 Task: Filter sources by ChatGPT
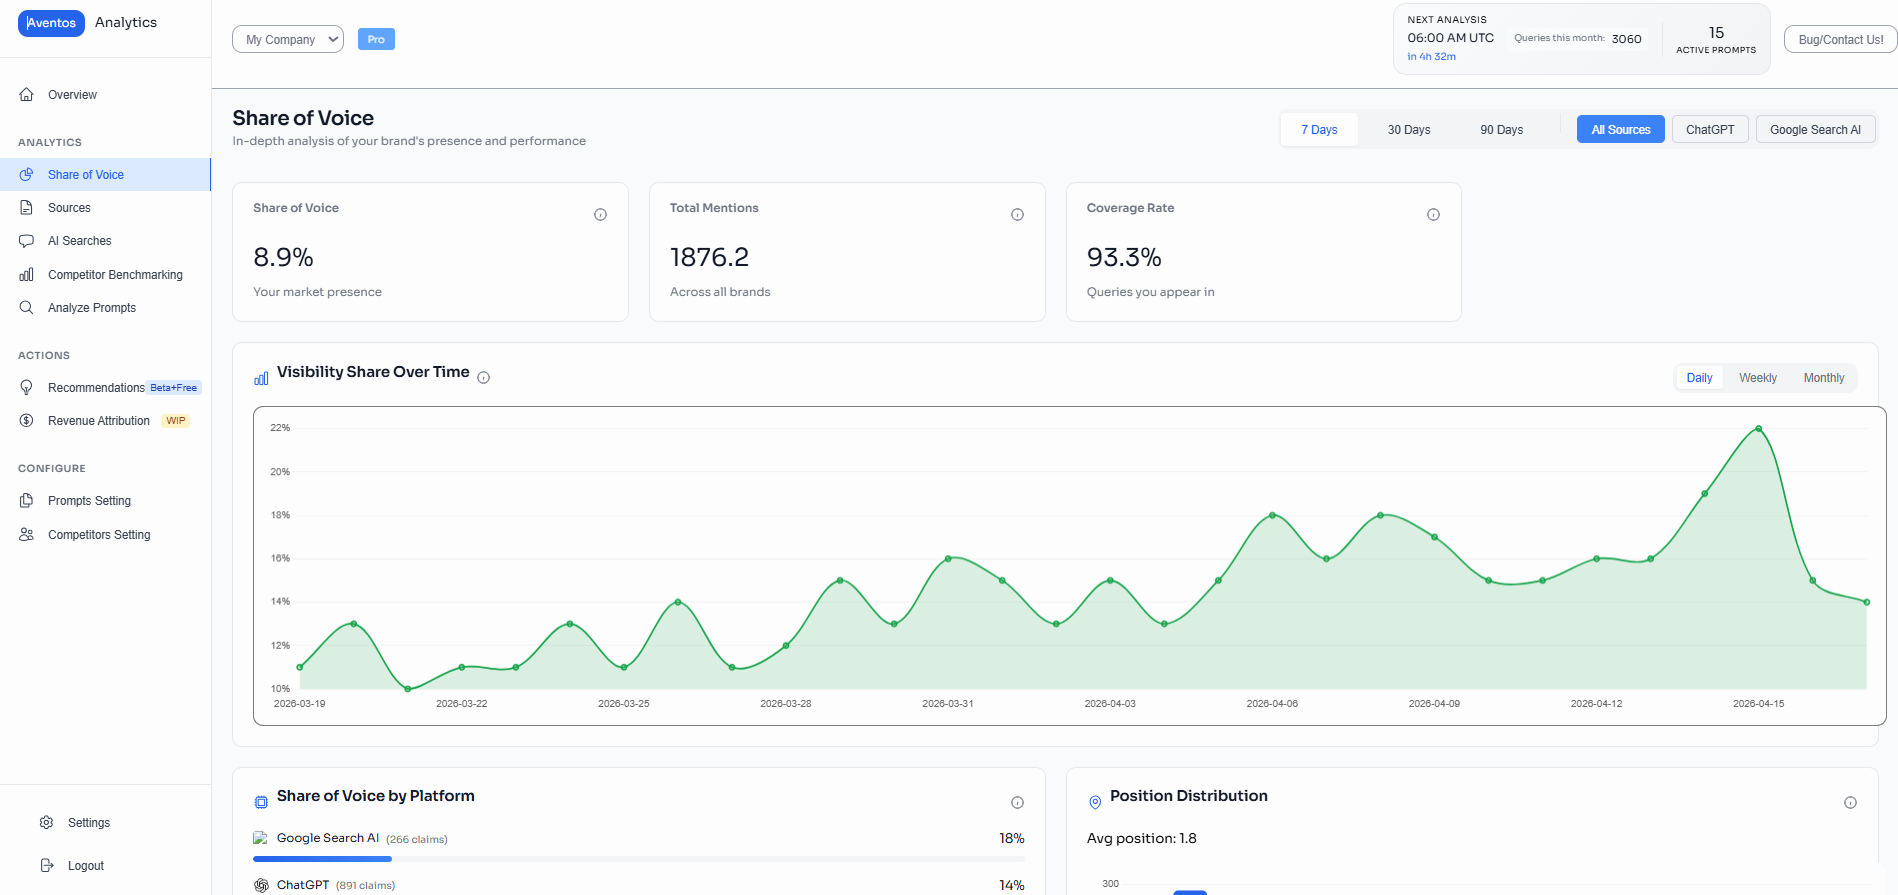click(x=1709, y=130)
